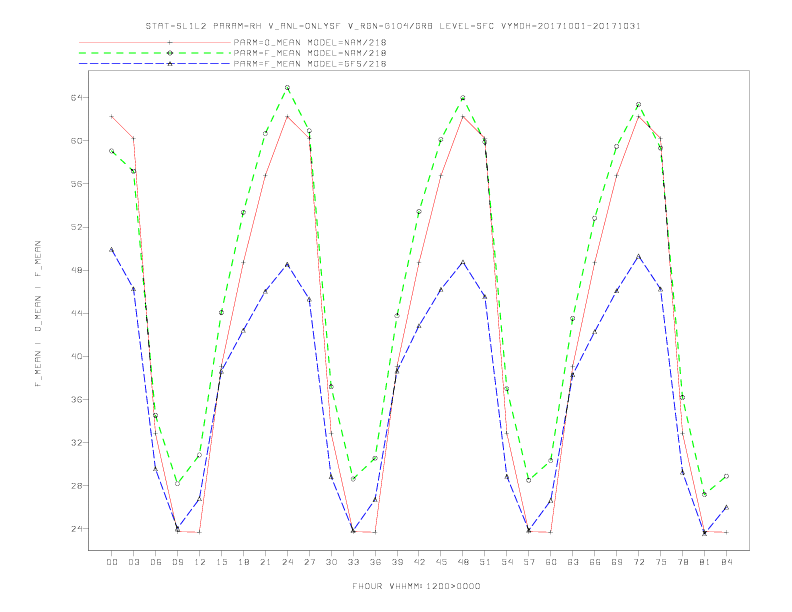The width and height of the screenshot is (792, 612).
Task: Click x-axis forecast hour label 06
Action: point(156,562)
